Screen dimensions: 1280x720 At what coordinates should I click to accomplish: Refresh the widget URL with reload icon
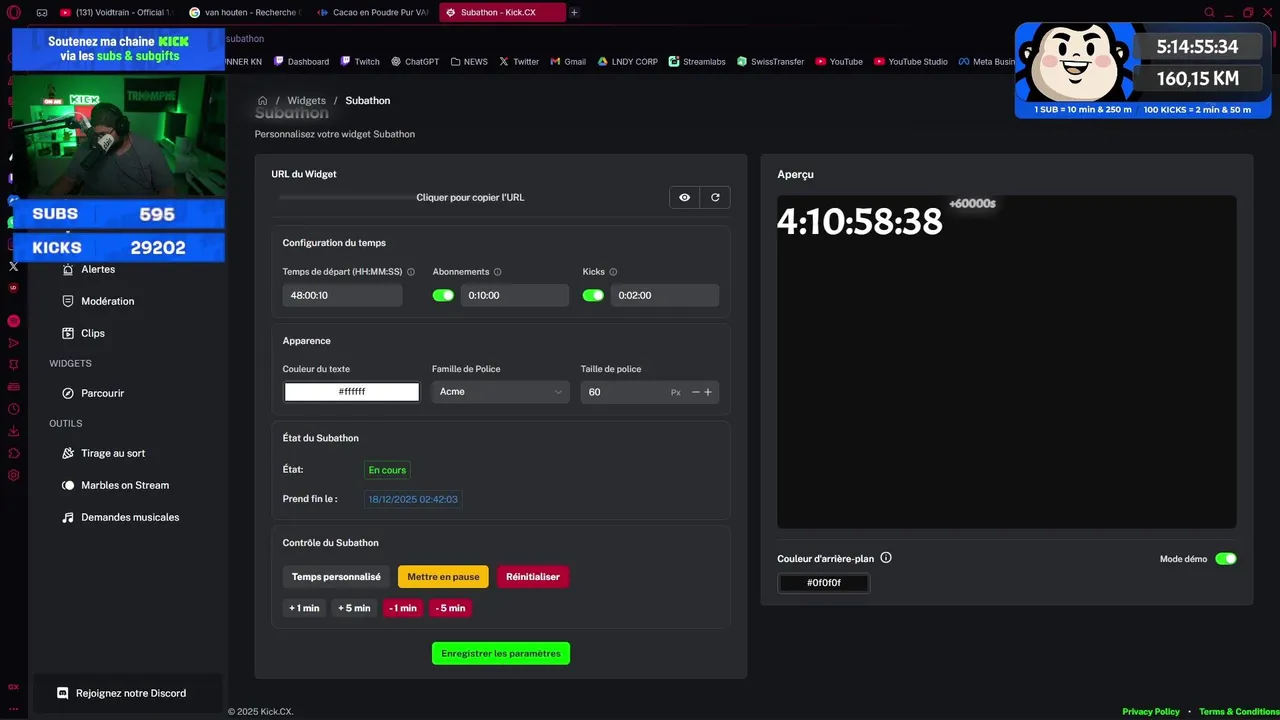click(715, 198)
